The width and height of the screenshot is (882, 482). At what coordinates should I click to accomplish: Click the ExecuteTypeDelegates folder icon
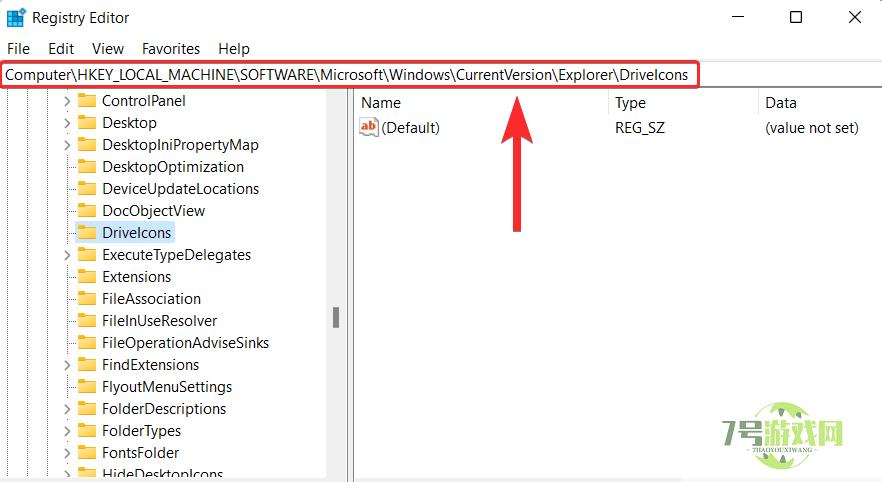pyautogui.click(x=87, y=254)
